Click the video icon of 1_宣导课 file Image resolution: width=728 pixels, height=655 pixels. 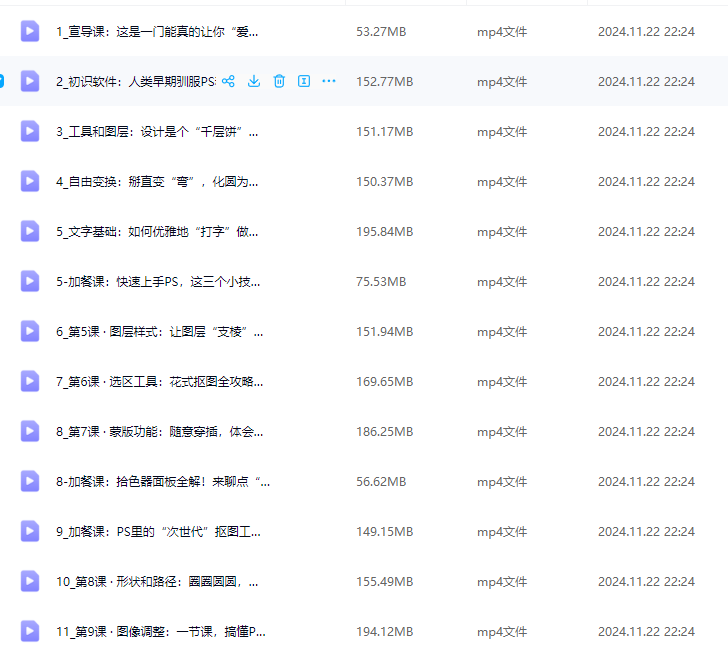click(x=30, y=31)
